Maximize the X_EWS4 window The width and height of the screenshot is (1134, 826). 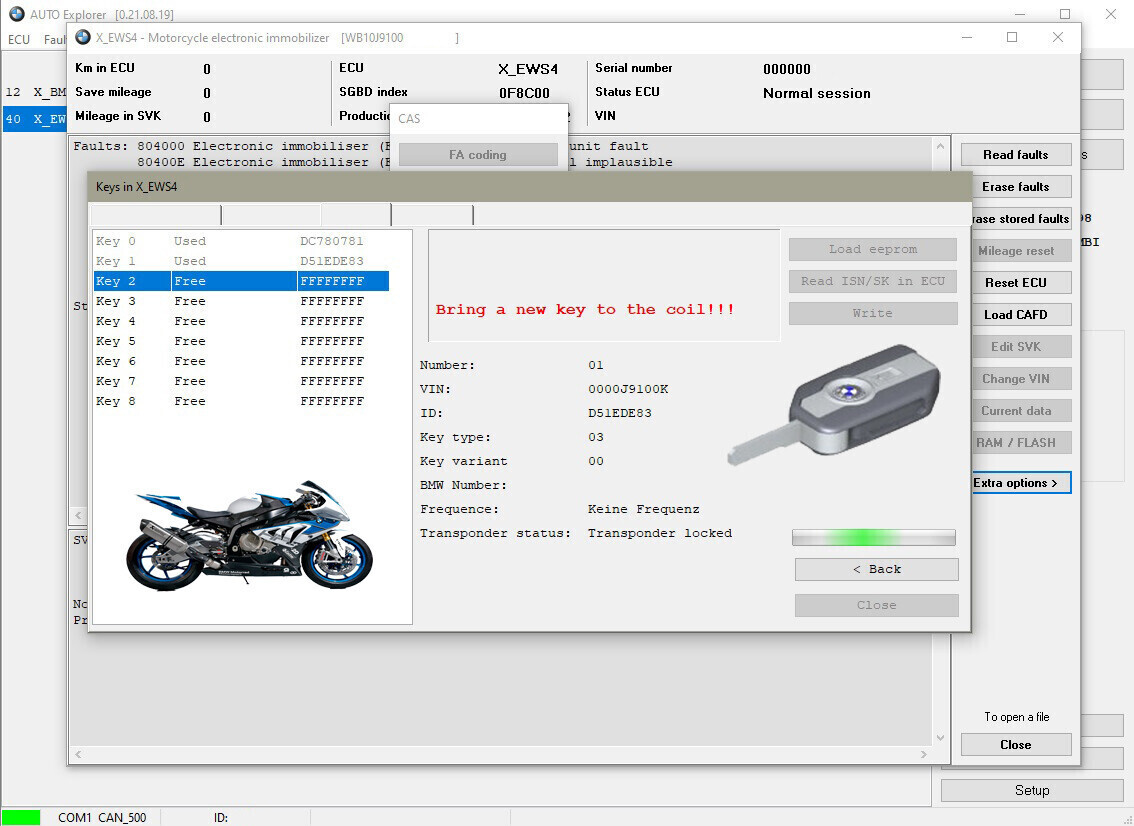1012,37
